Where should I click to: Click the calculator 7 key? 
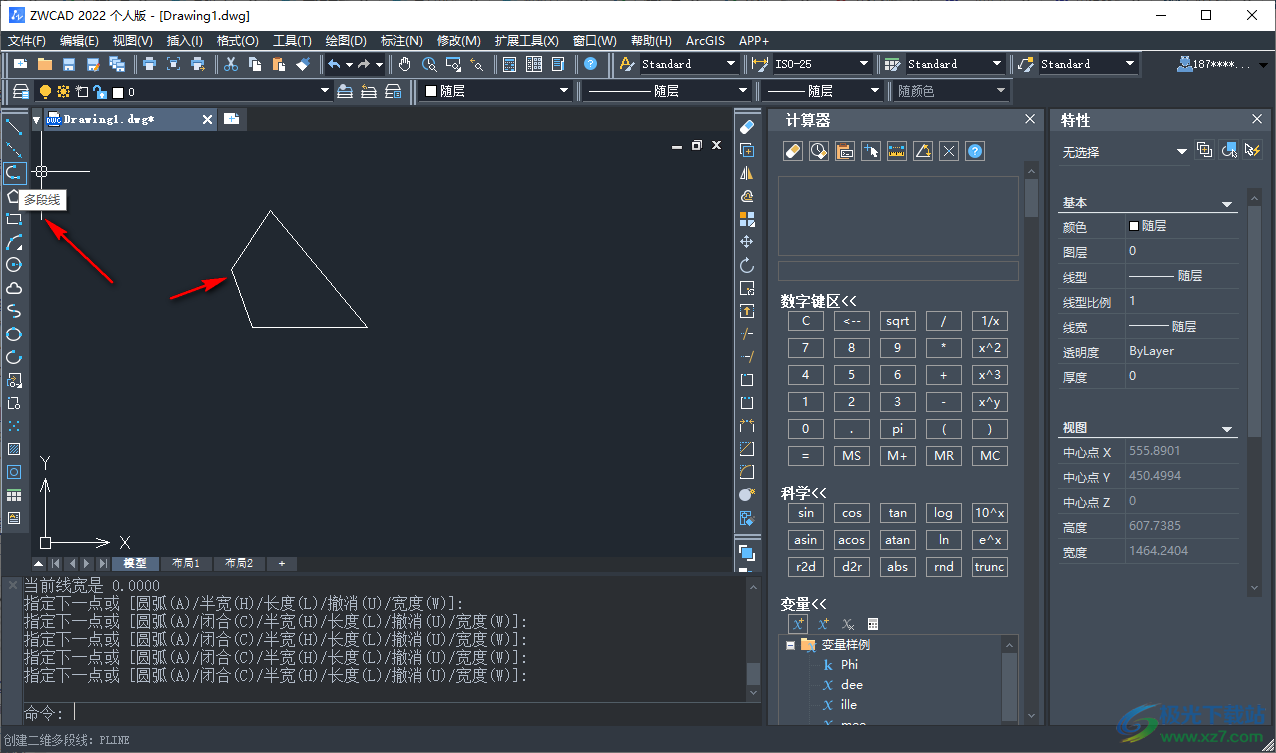[x=806, y=348]
